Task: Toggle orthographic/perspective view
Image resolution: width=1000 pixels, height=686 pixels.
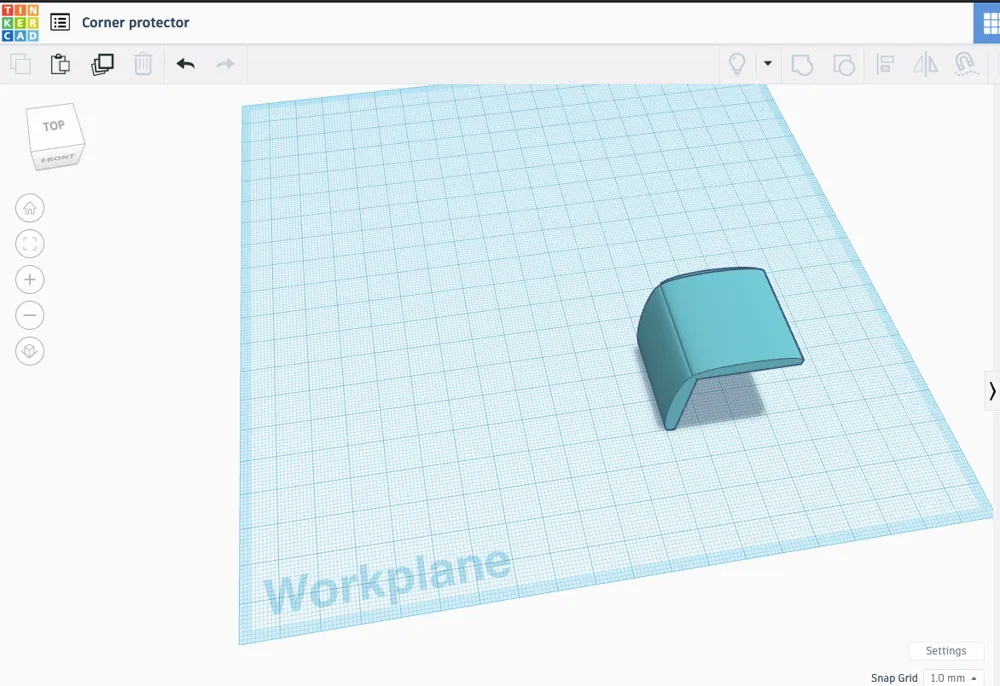Action: pyautogui.click(x=30, y=352)
